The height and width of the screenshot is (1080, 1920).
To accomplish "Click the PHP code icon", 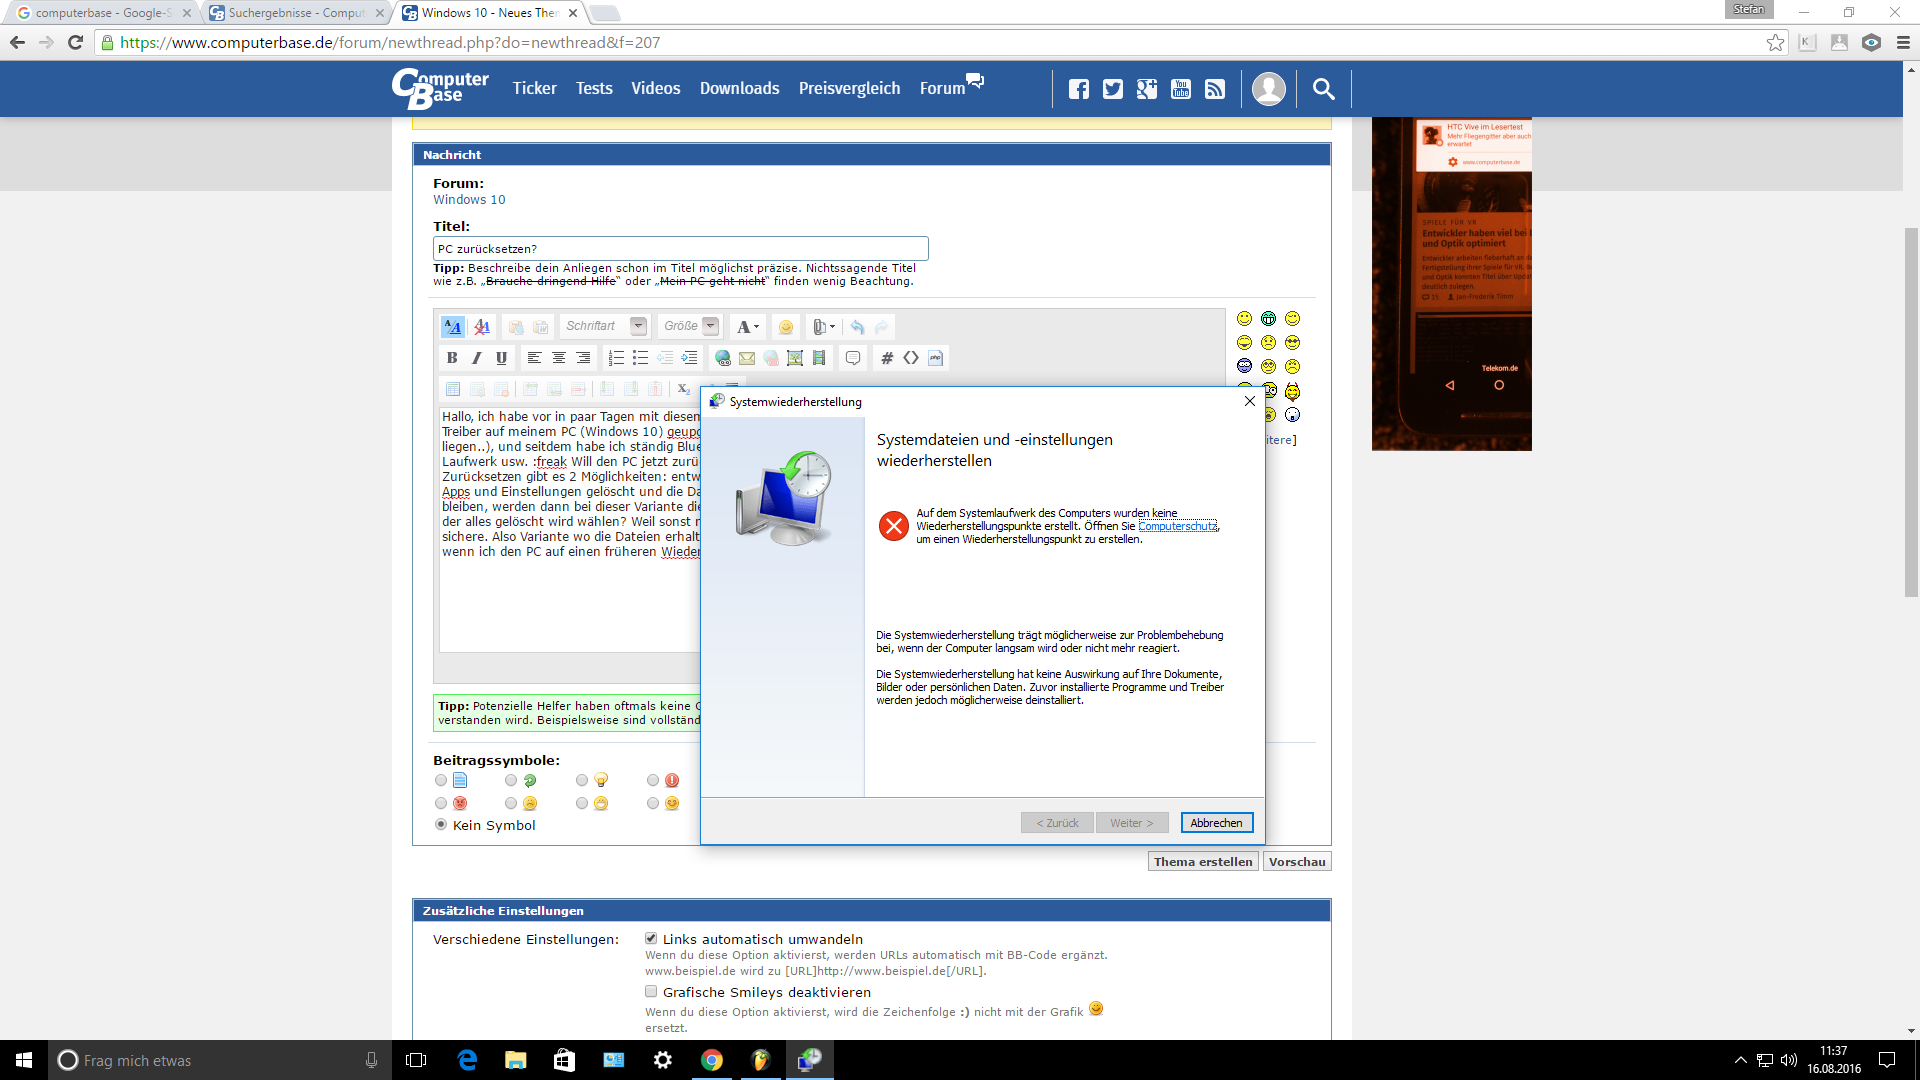I will tap(935, 358).
